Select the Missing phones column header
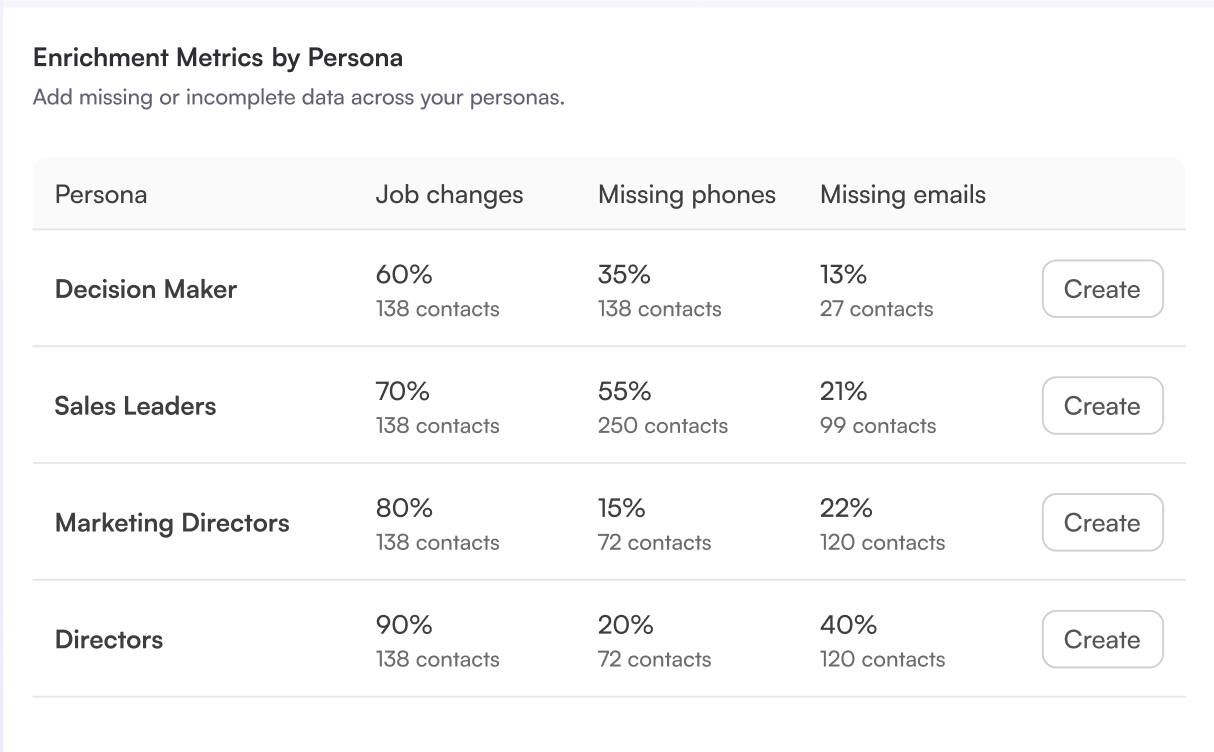Image resolution: width=1214 pixels, height=752 pixels. click(686, 194)
